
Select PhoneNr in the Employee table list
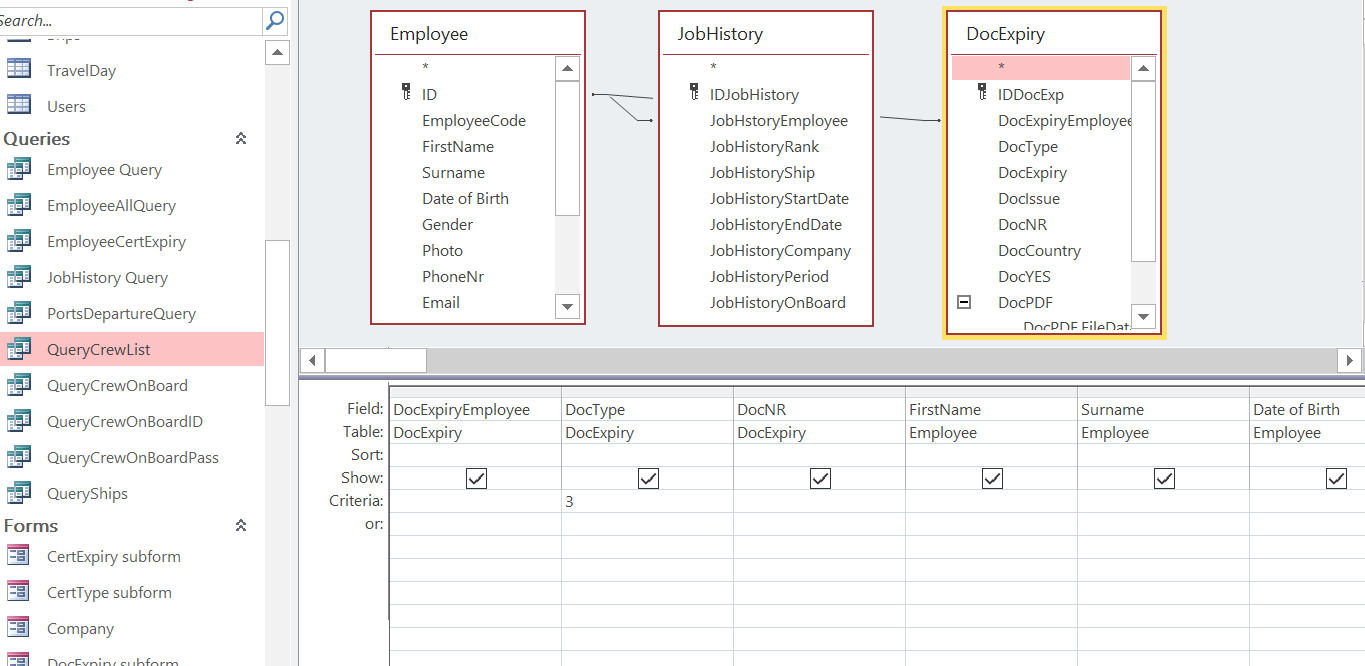pos(453,276)
